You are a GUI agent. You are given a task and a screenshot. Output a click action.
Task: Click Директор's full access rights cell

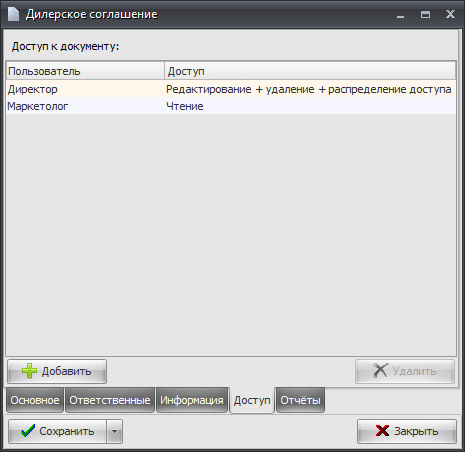(309, 89)
